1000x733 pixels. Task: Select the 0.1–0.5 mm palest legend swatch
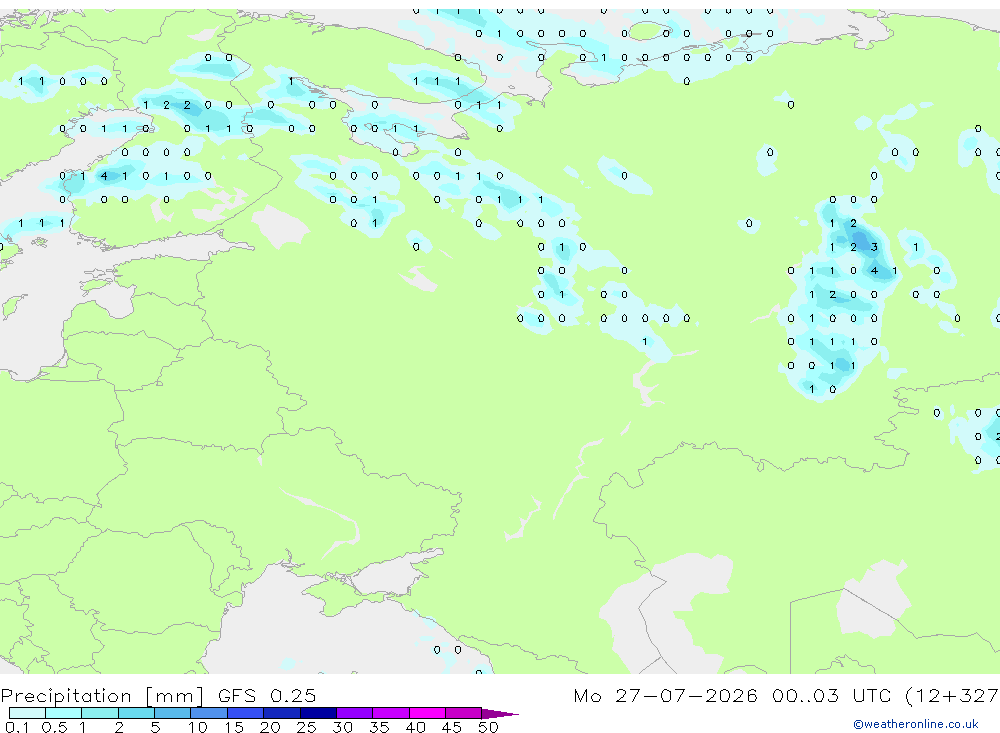27,713
